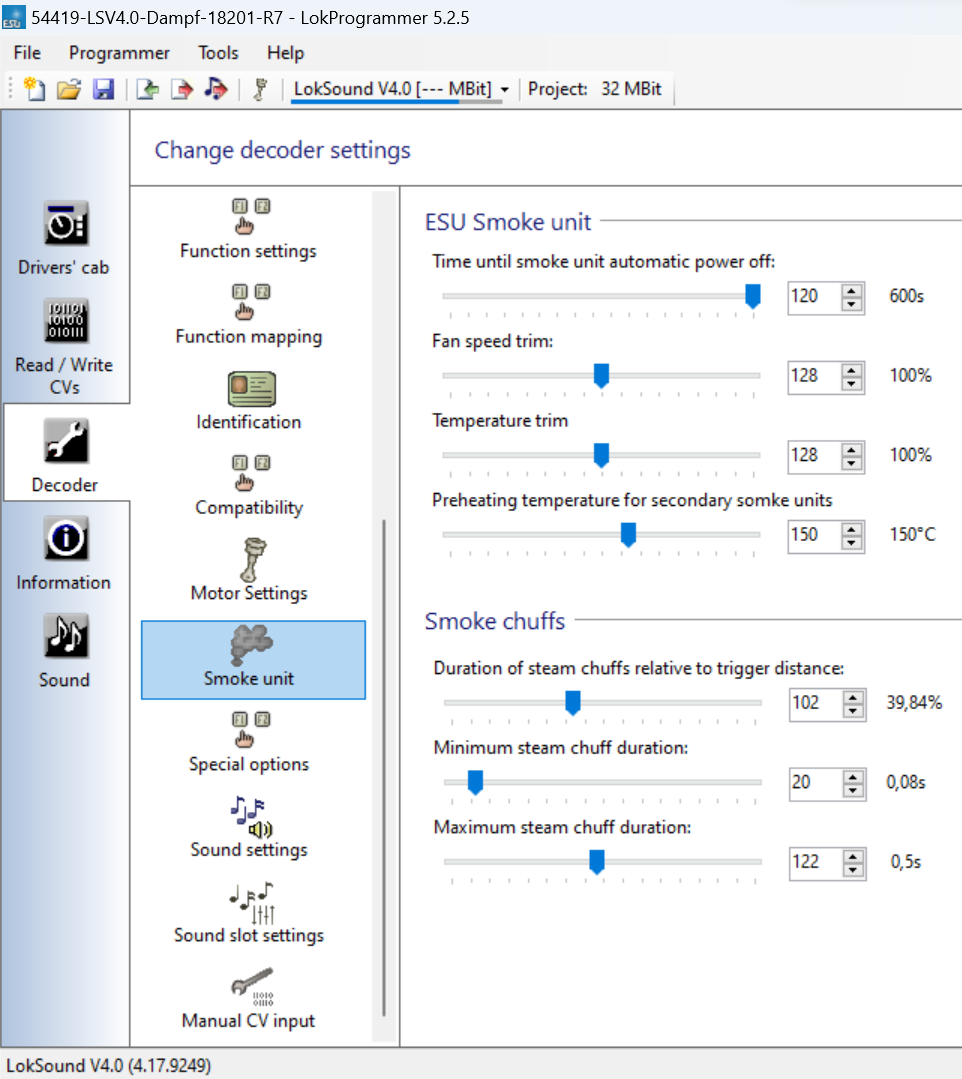Open the Motor Settings page
The height and width of the screenshot is (1079, 962).
[248, 571]
